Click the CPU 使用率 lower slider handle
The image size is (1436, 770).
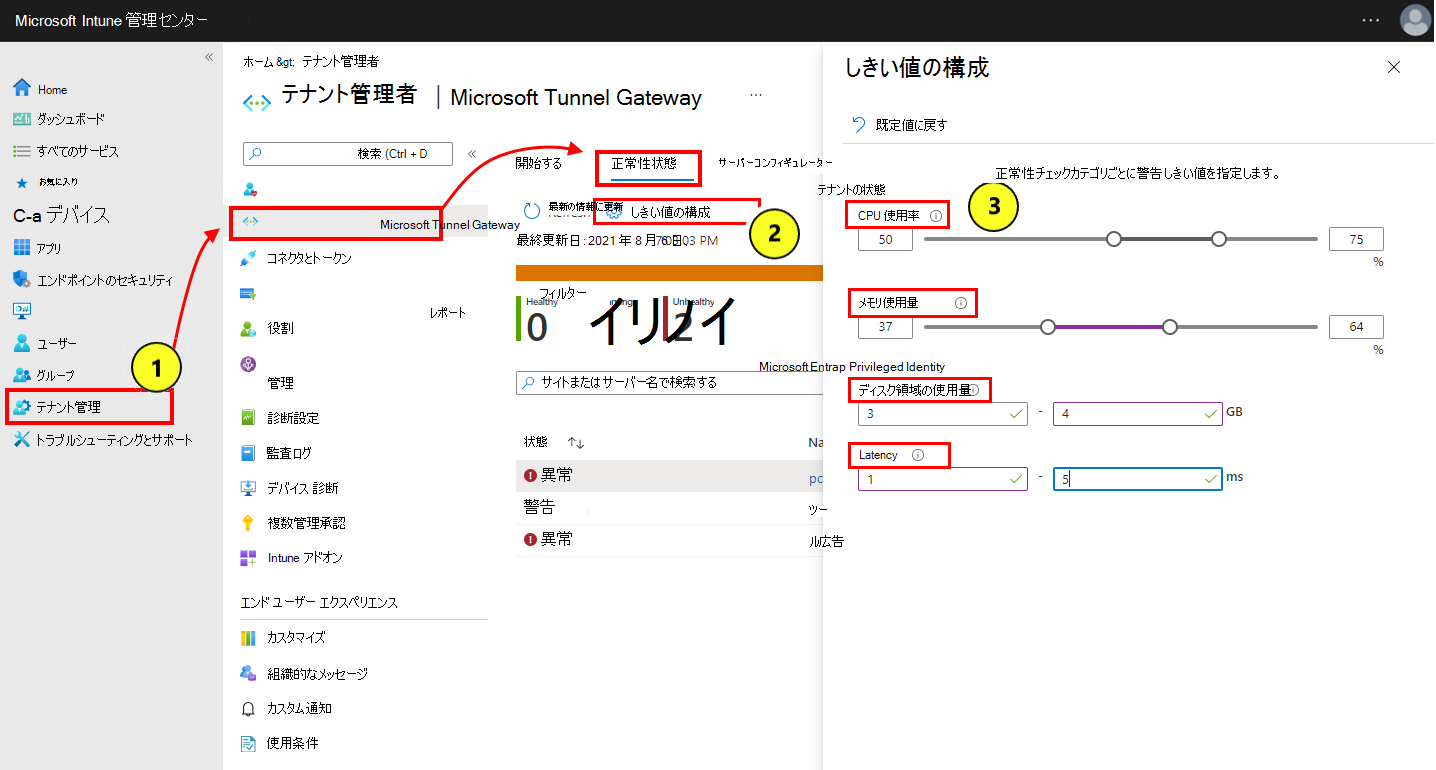tap(1114, 239)
